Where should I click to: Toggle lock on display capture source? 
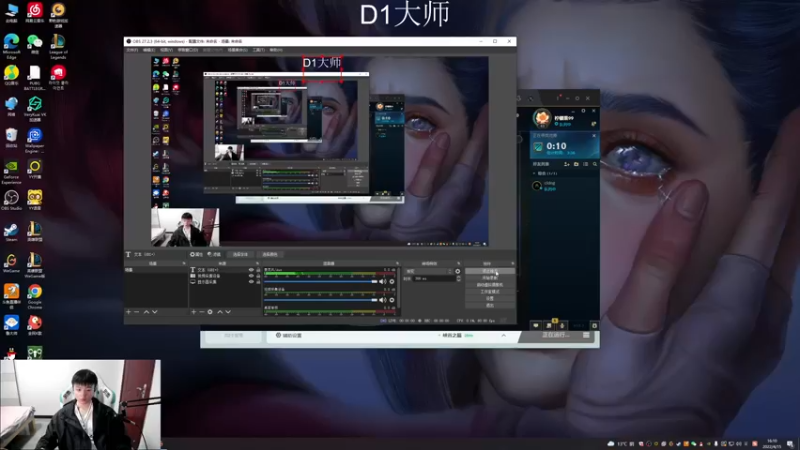(x=258, y=282)
